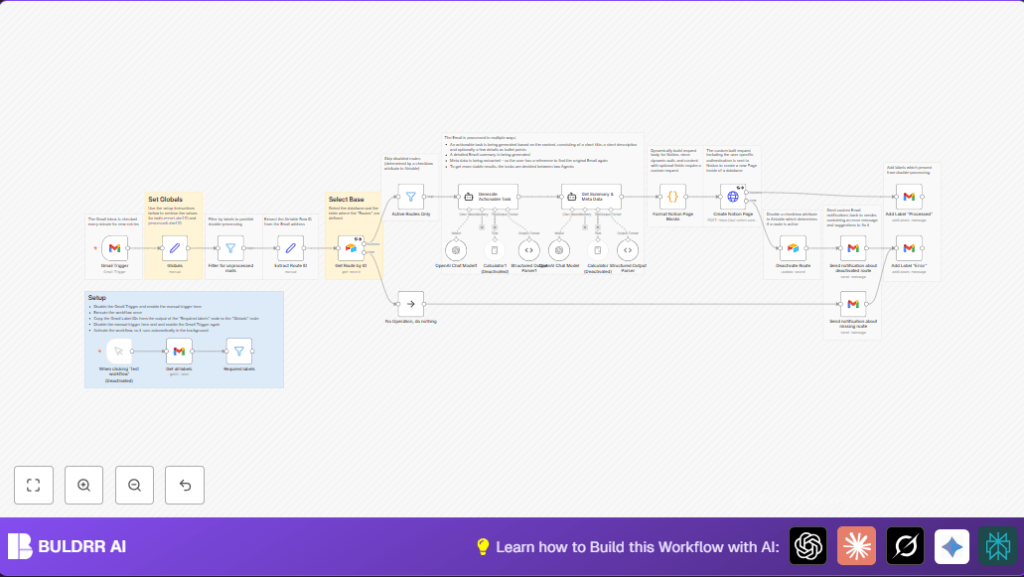Select the Extract Route ID node

coord(290,247)
